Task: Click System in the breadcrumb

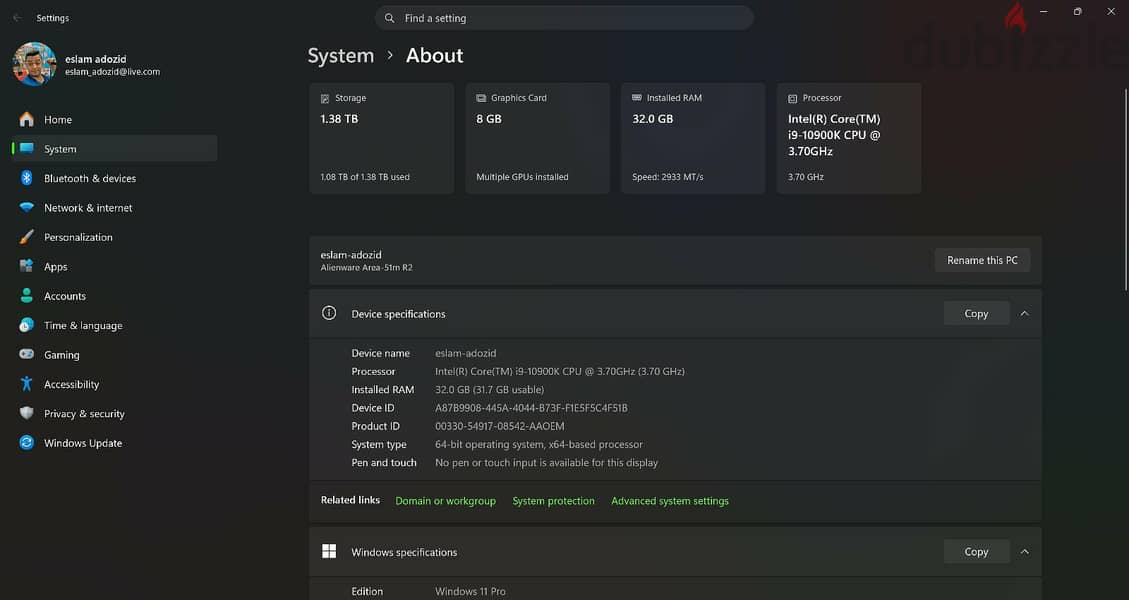Action: 341,55
